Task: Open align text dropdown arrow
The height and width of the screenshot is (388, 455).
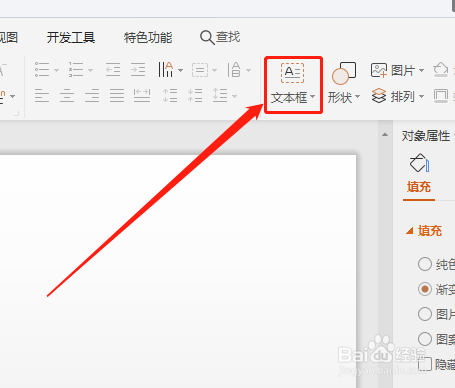Action: click(214, 70)
